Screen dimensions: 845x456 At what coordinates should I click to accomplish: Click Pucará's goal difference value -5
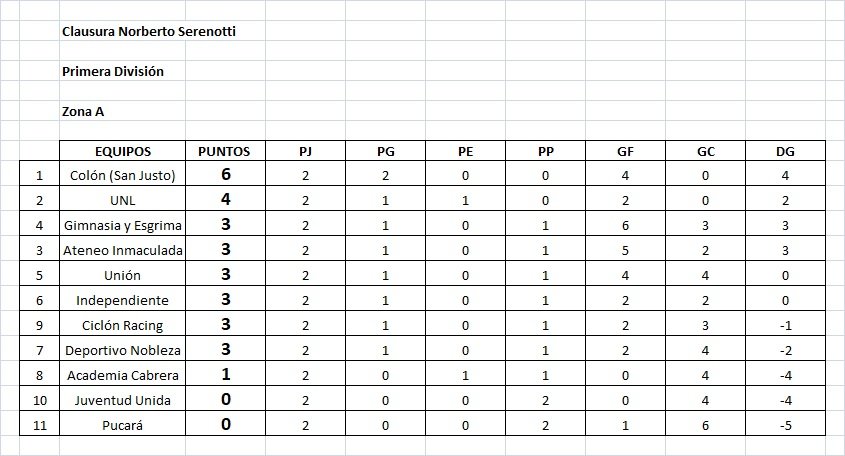click(785, 425)
